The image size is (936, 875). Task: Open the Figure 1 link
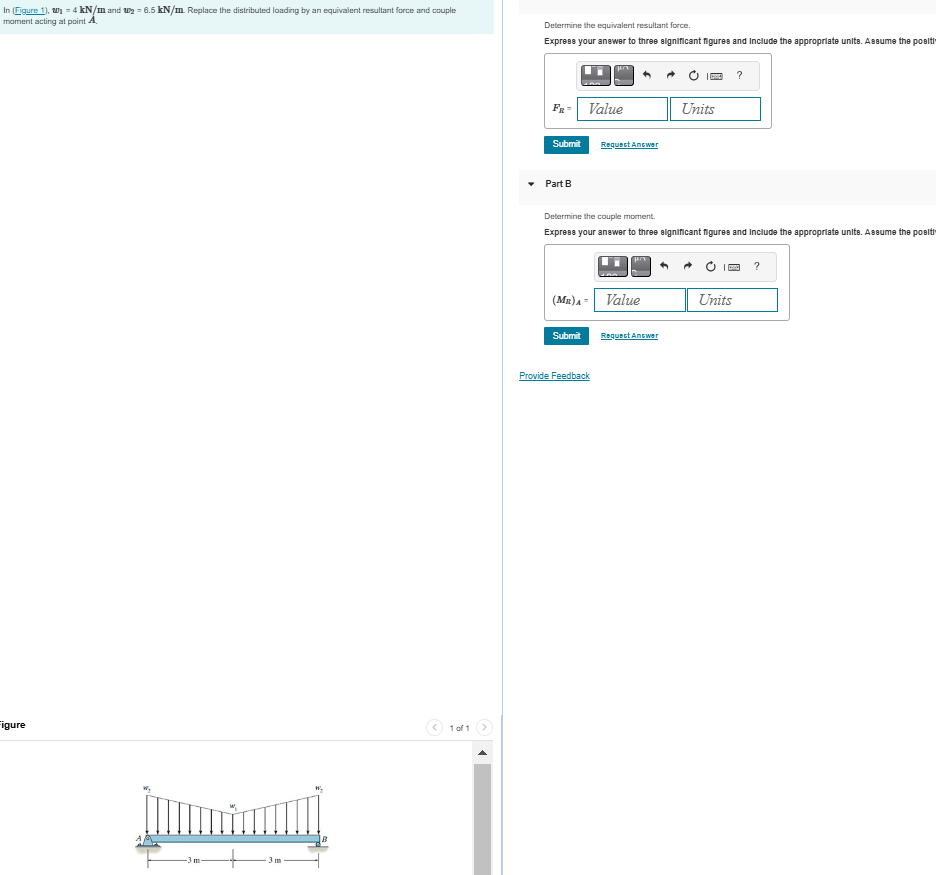tap(30, 10)
